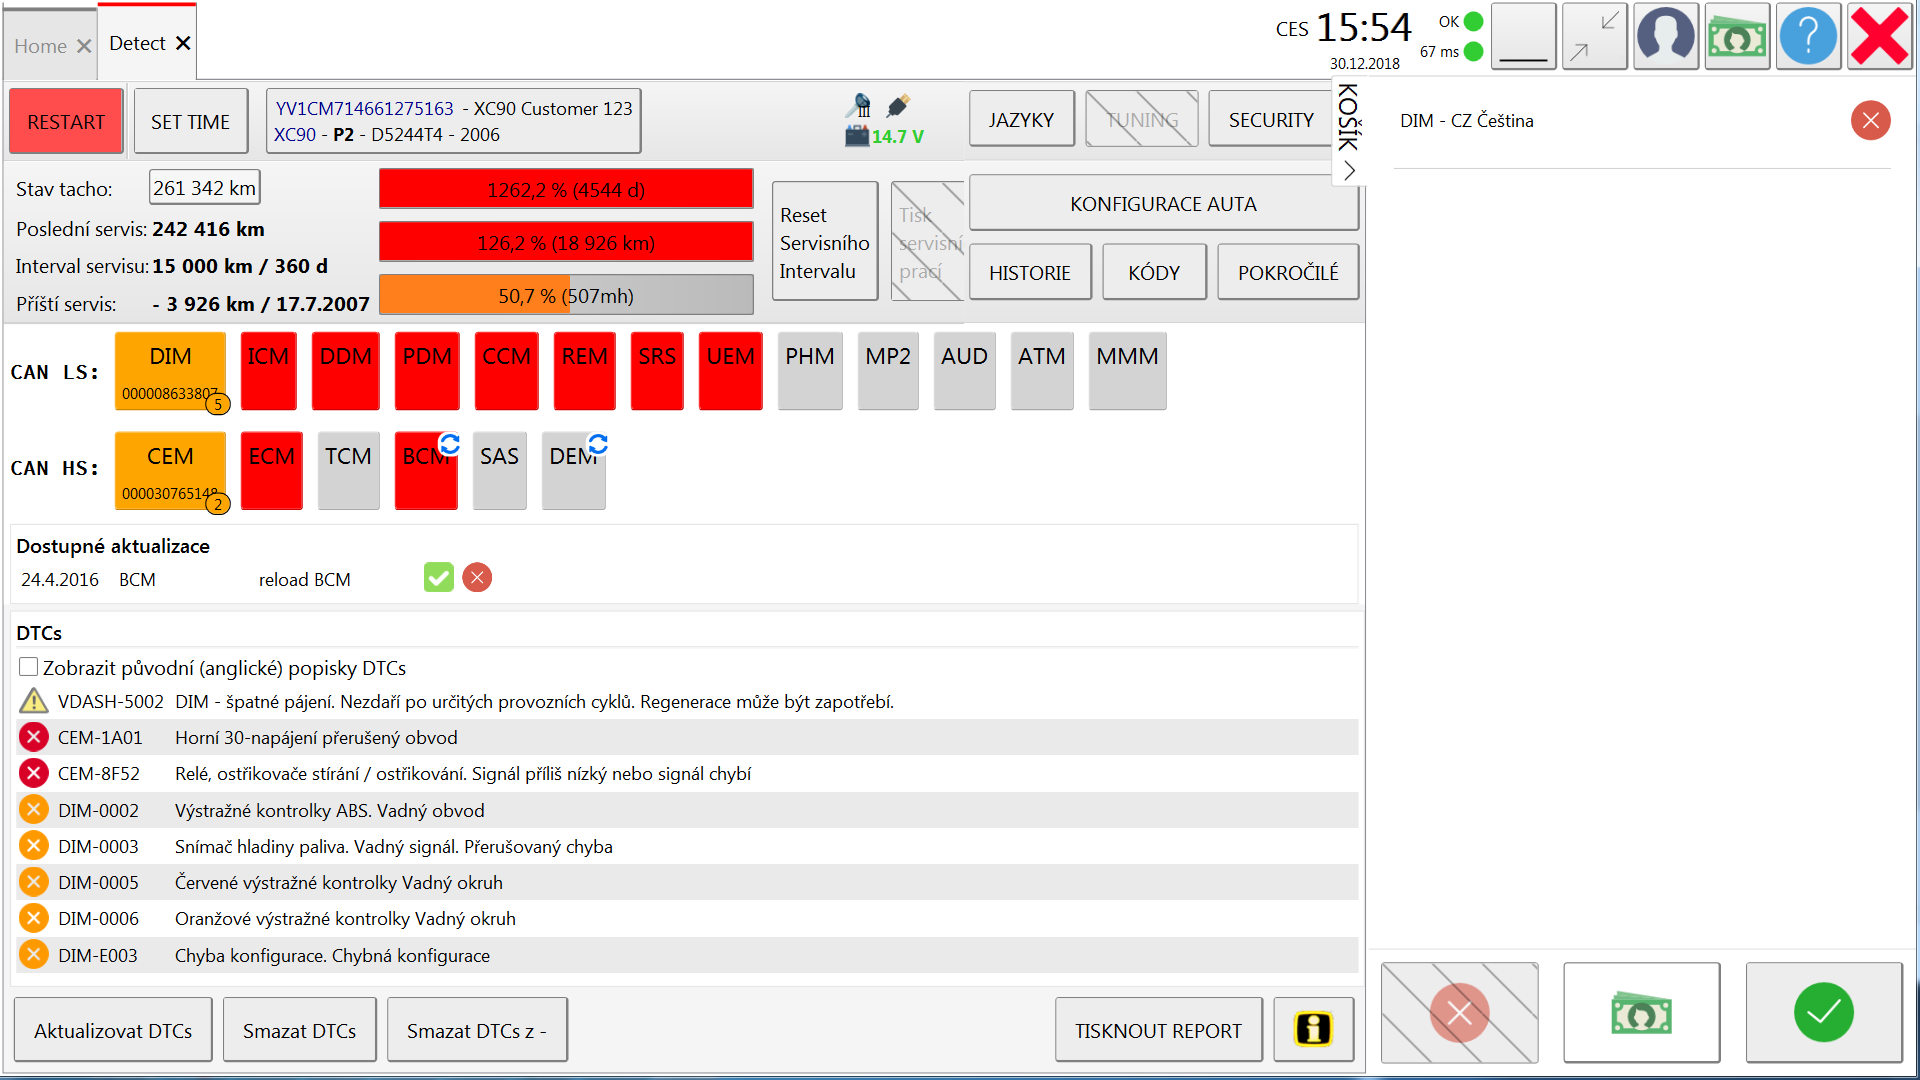Open the Smazat DTCs z - dropdown
This screenshot has height=1080, width=1920.
(476, 1030)
